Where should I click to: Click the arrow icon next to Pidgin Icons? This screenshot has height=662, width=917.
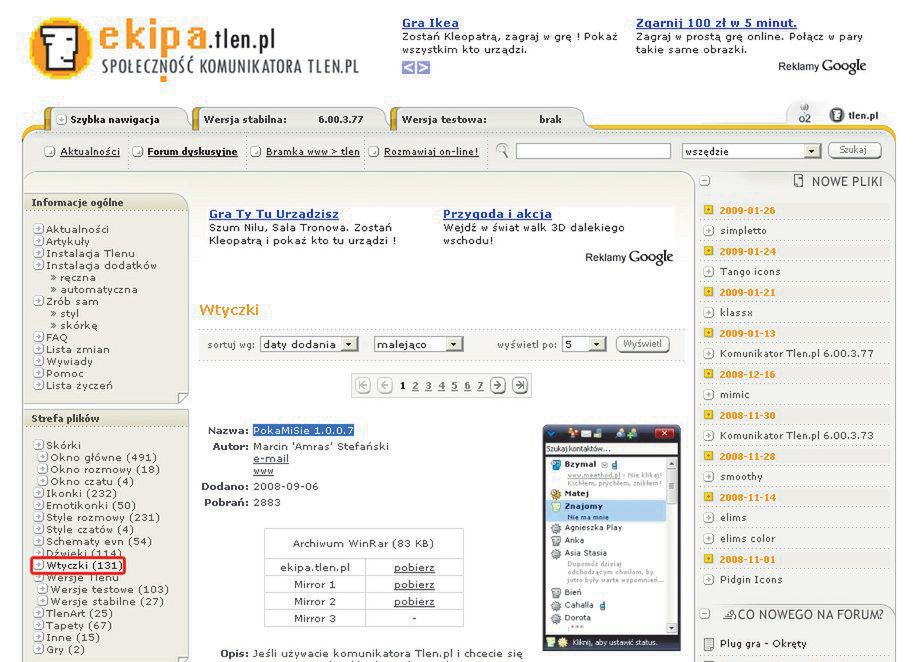point(709,580)
